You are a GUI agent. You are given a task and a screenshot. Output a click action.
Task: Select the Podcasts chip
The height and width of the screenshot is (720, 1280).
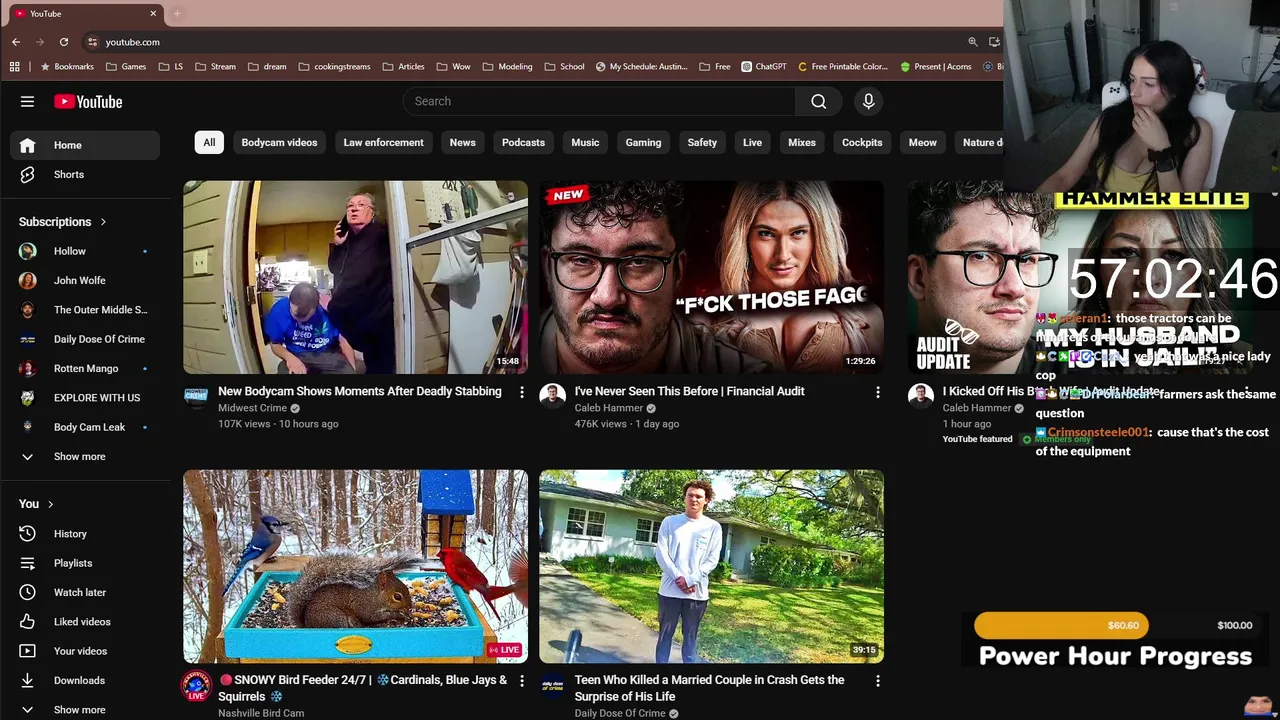click(x=523, y=142)
